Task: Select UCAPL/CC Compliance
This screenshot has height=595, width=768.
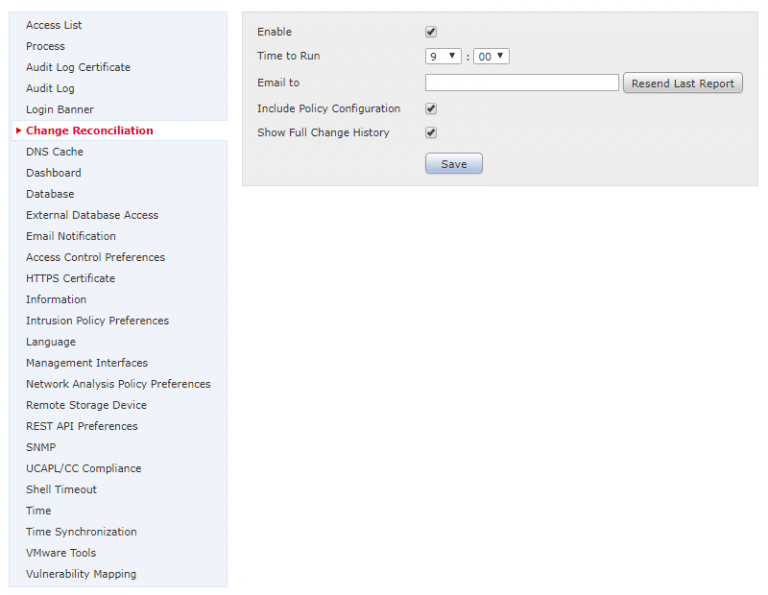Action: pyautogui.click(x=84, y=468)
